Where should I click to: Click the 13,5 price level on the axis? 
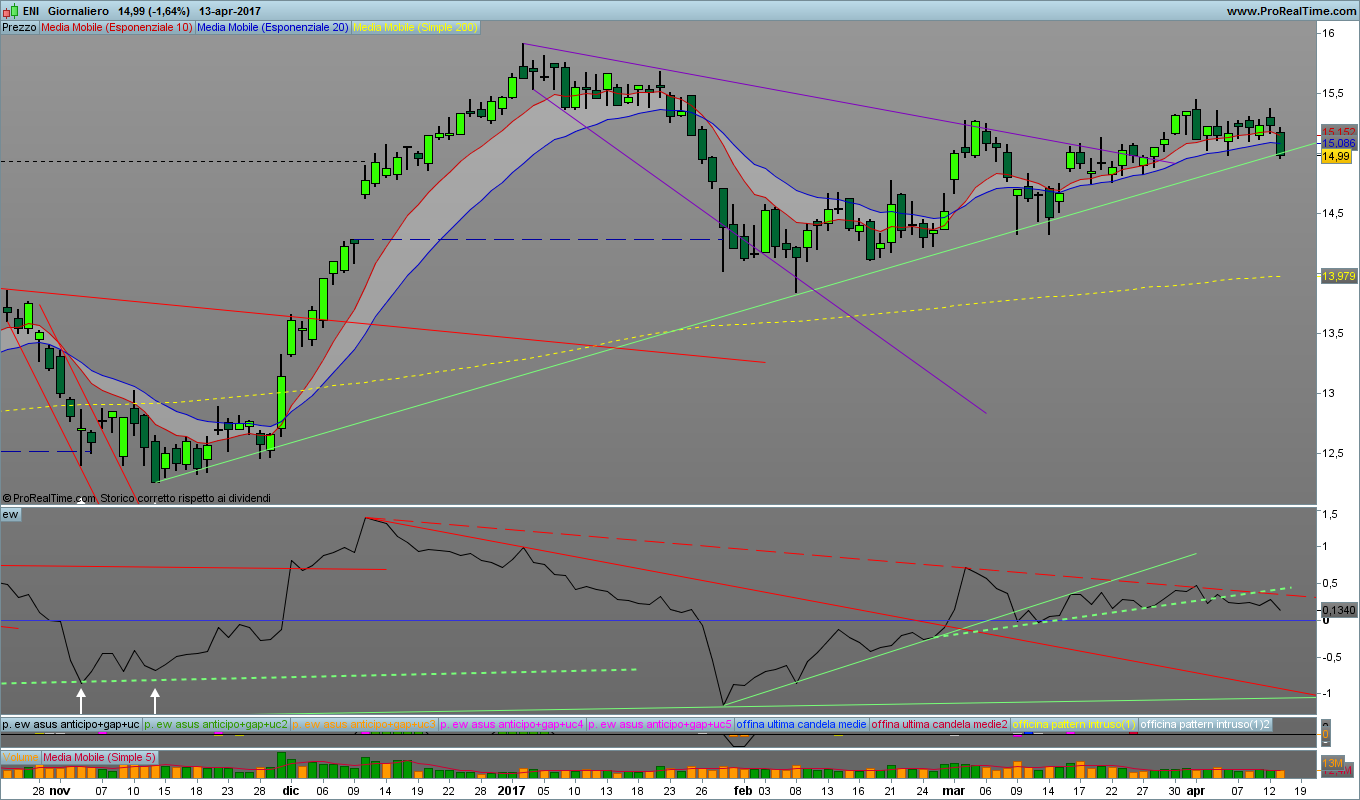pos(1333,333)
